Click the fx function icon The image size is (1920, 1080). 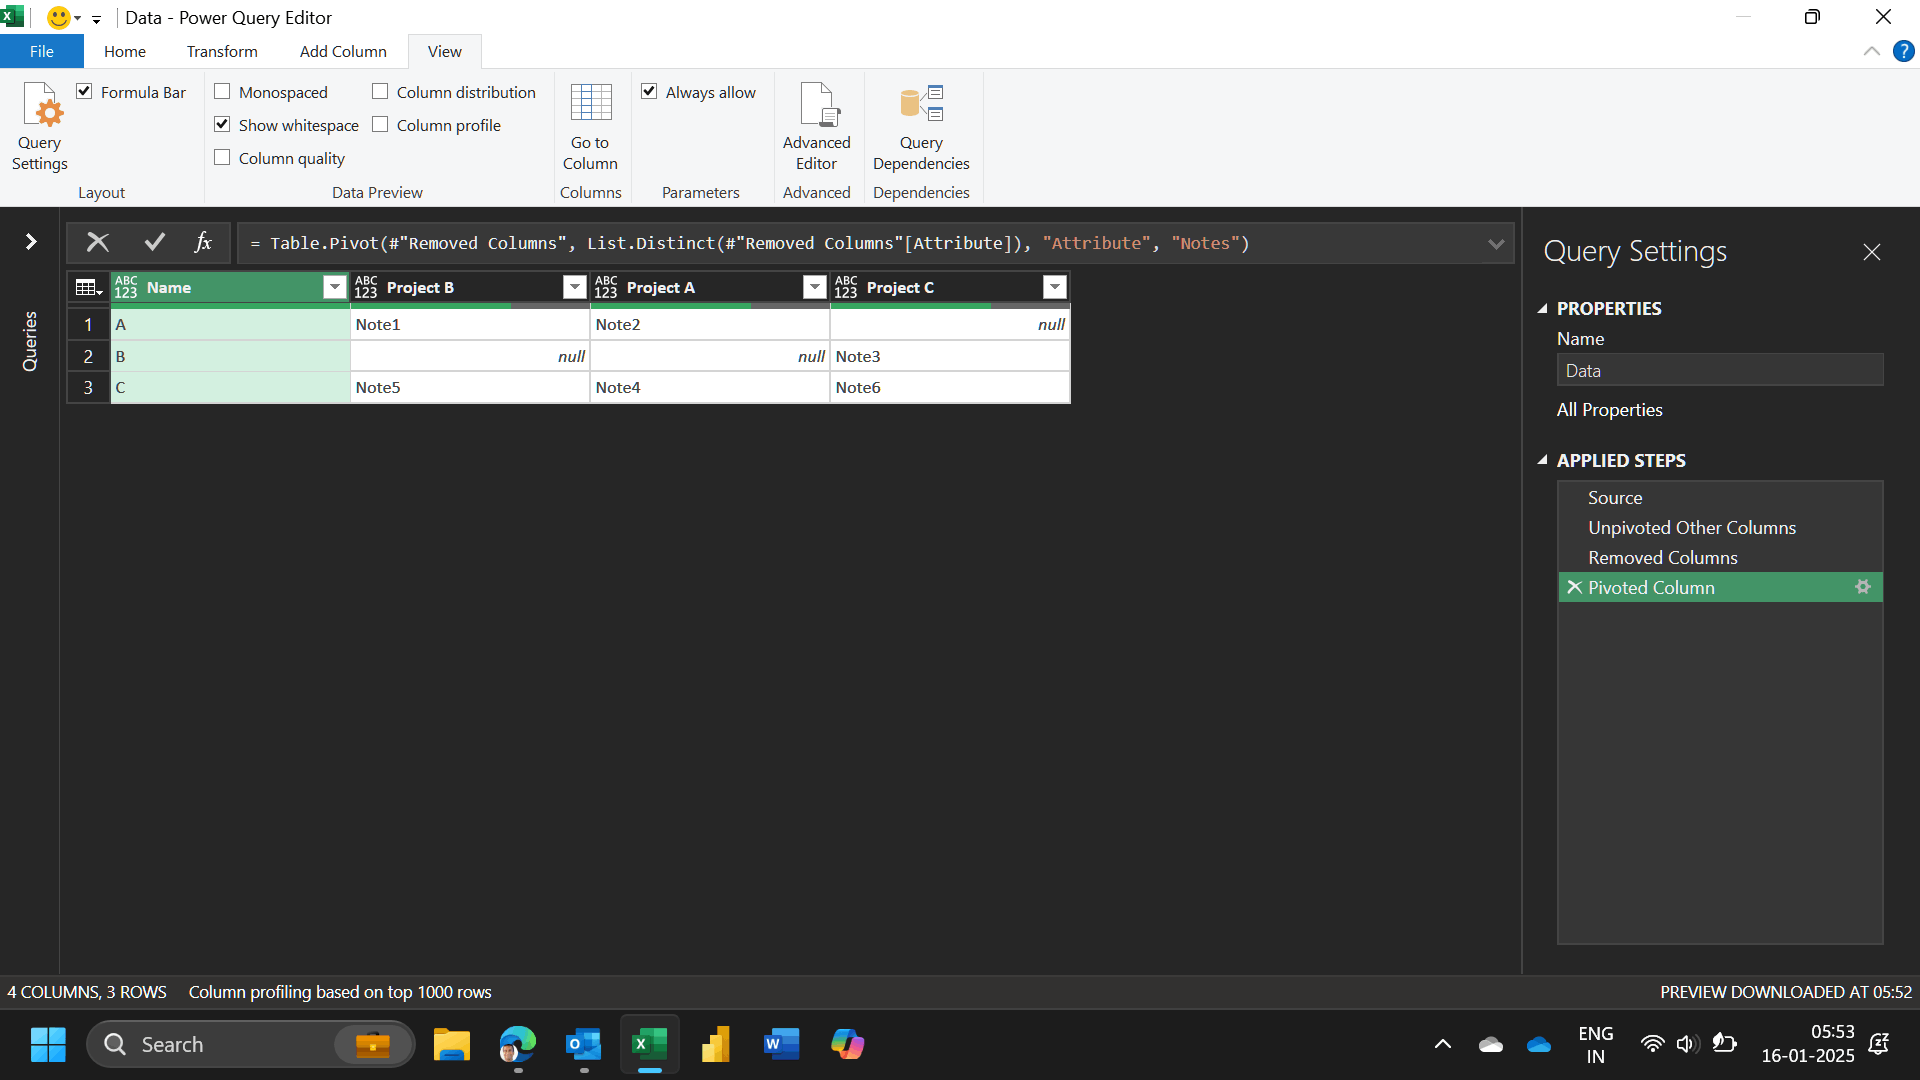pyautogui.click(x=203, y=242)
